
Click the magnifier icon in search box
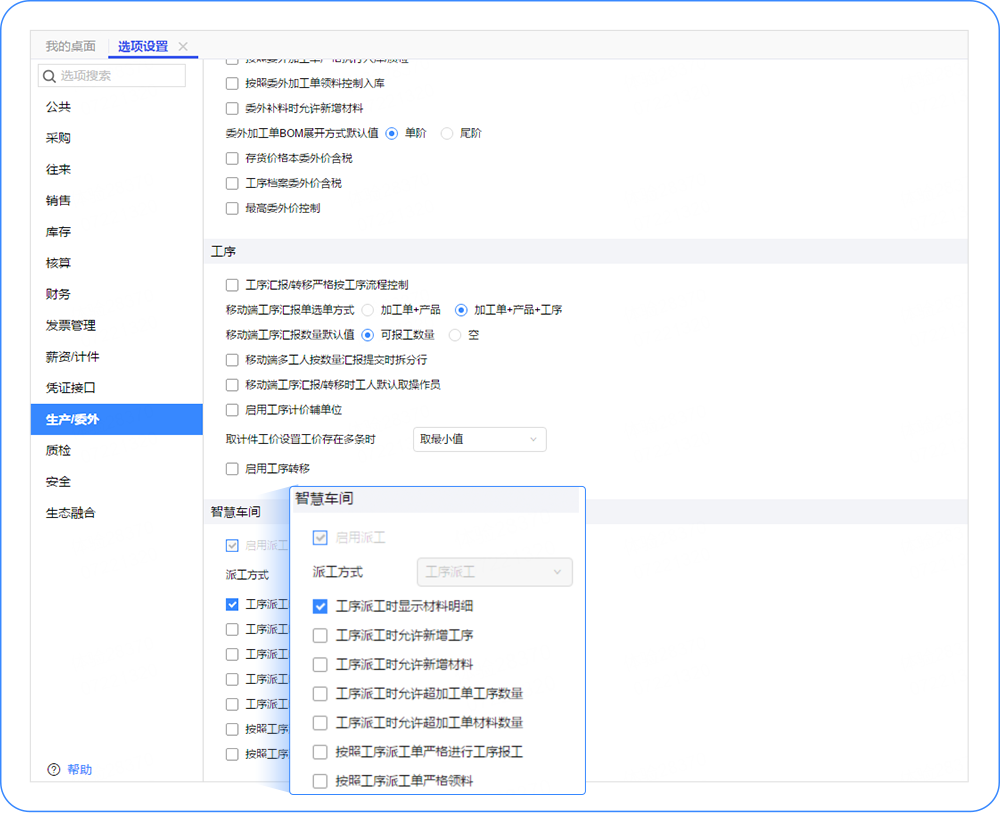tap(49, 76)
